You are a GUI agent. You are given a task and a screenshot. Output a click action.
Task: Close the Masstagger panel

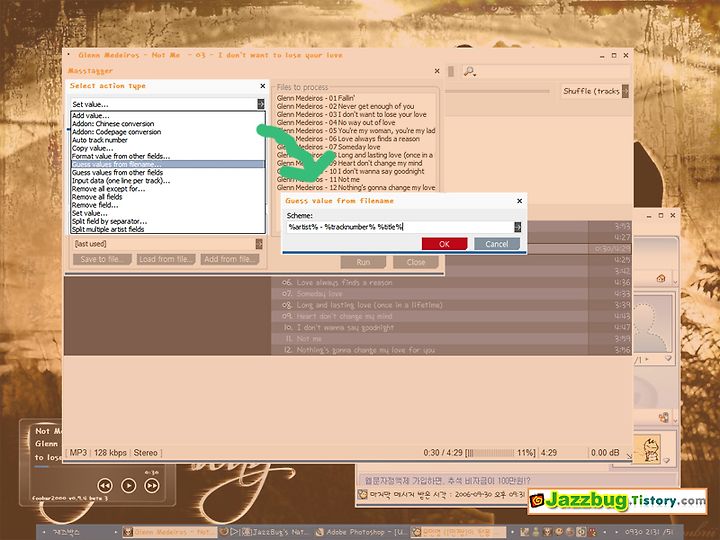tap(437, 71)
